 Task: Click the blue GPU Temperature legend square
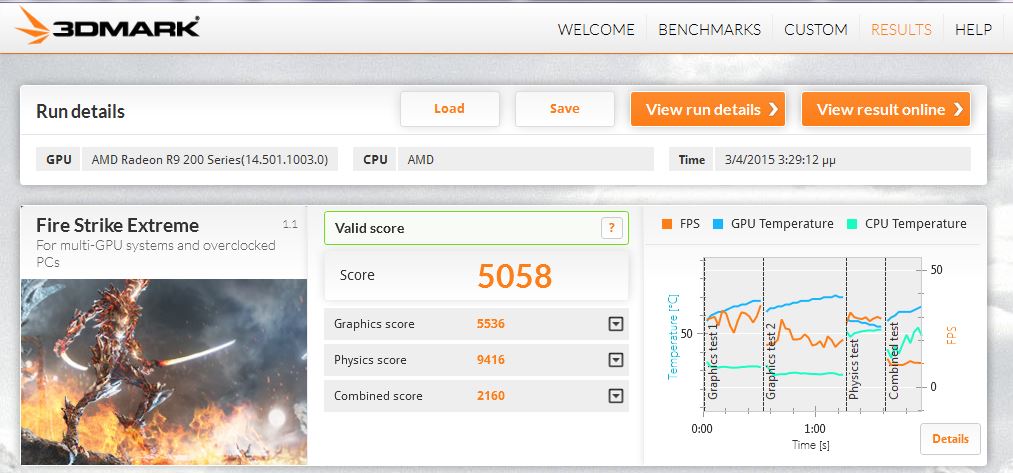718,224
